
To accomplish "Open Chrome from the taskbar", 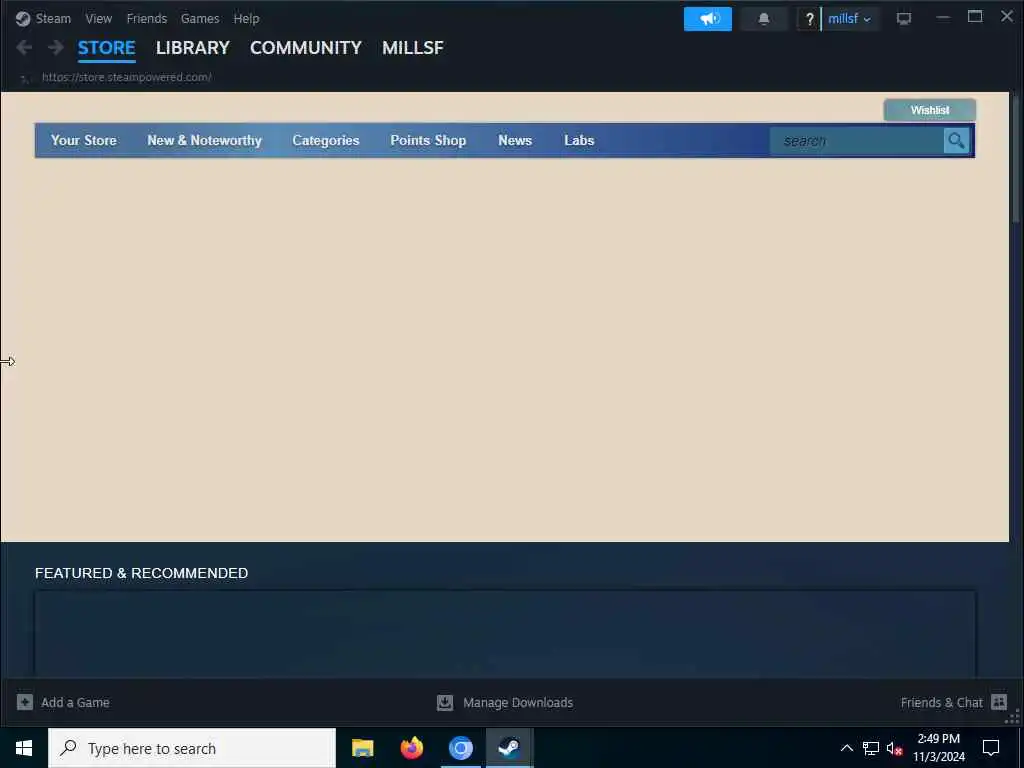I will pyautogui.click(x=460, y=748).
